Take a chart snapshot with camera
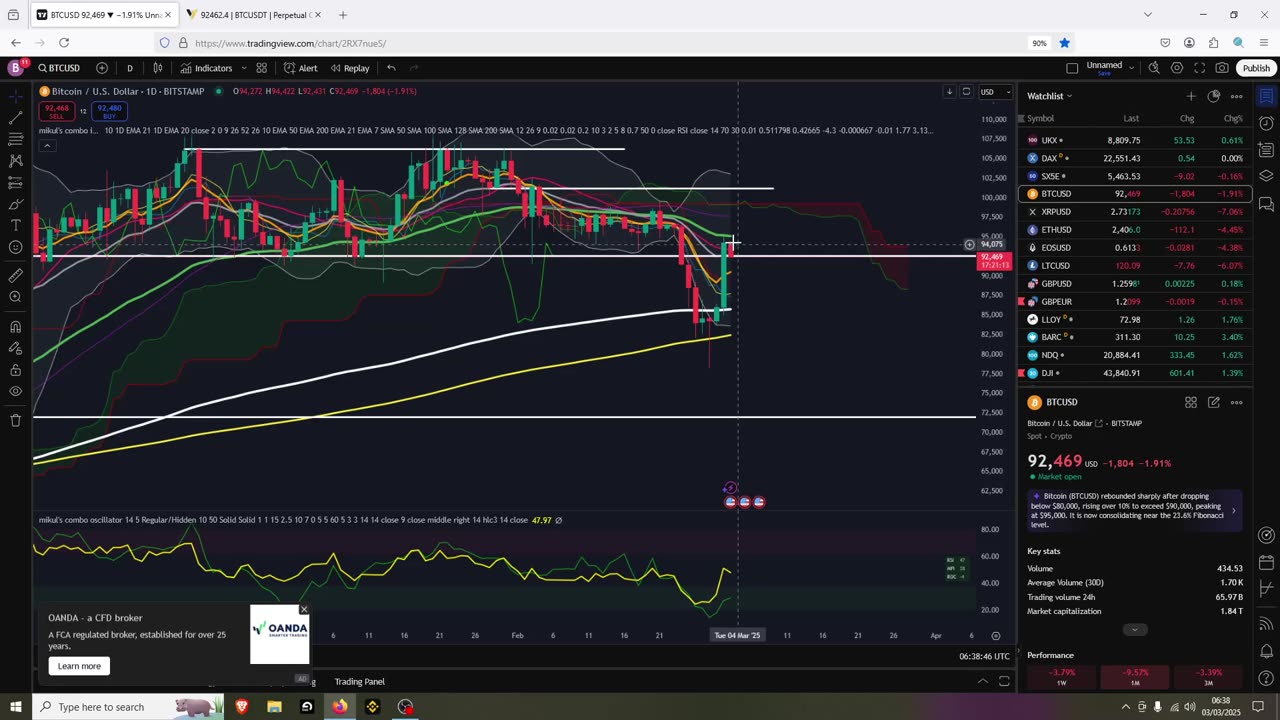1280x720 pixels. pos(1222,68)
